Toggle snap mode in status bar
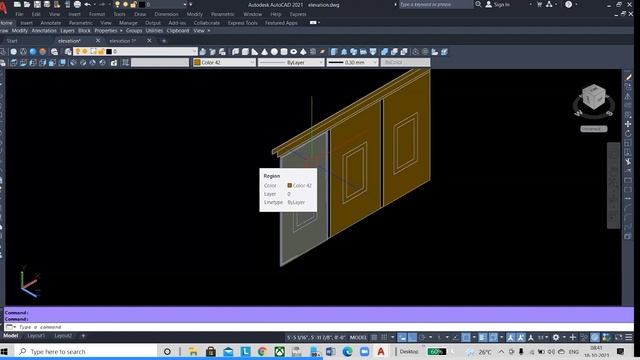The width and height of the screenshot is (640, 360). click(x=384, y=338)
